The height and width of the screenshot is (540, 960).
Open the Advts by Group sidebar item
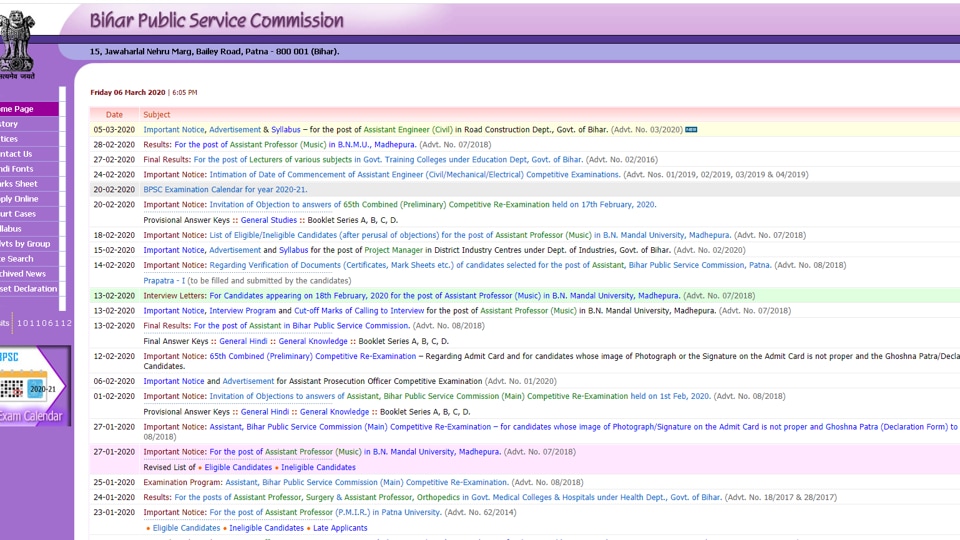coord(29,244)
